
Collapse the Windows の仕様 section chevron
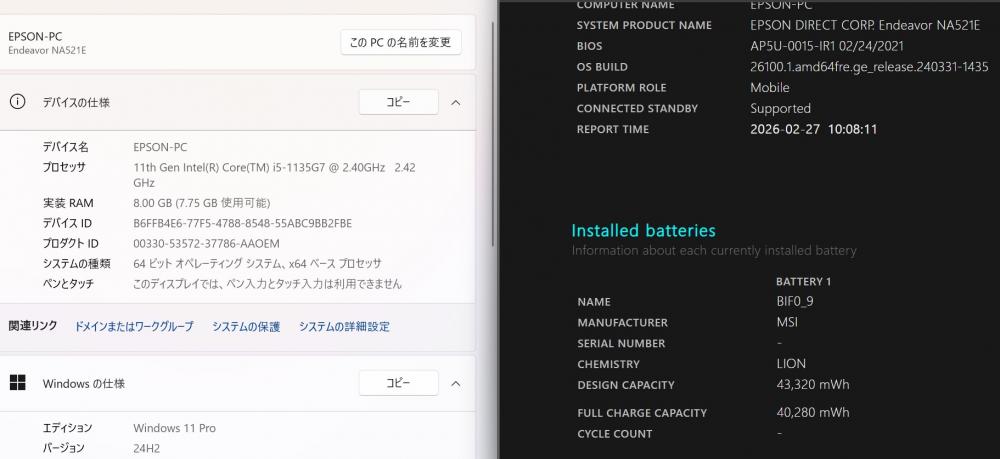[456, 383]
